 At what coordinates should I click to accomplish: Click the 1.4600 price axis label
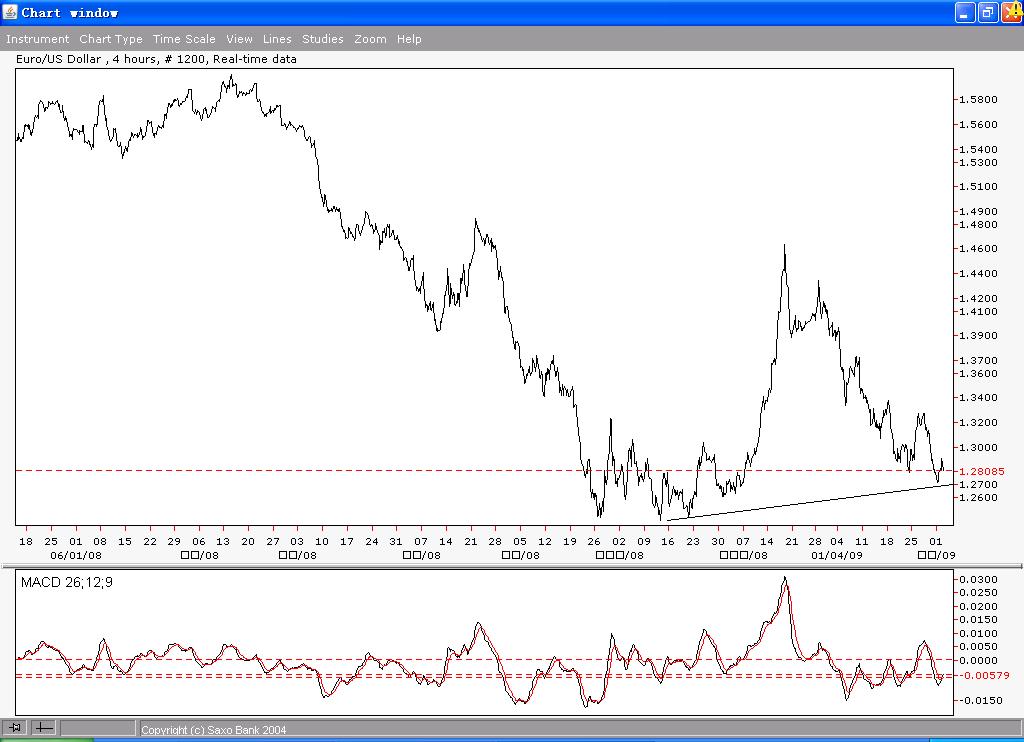pos(978,249)
